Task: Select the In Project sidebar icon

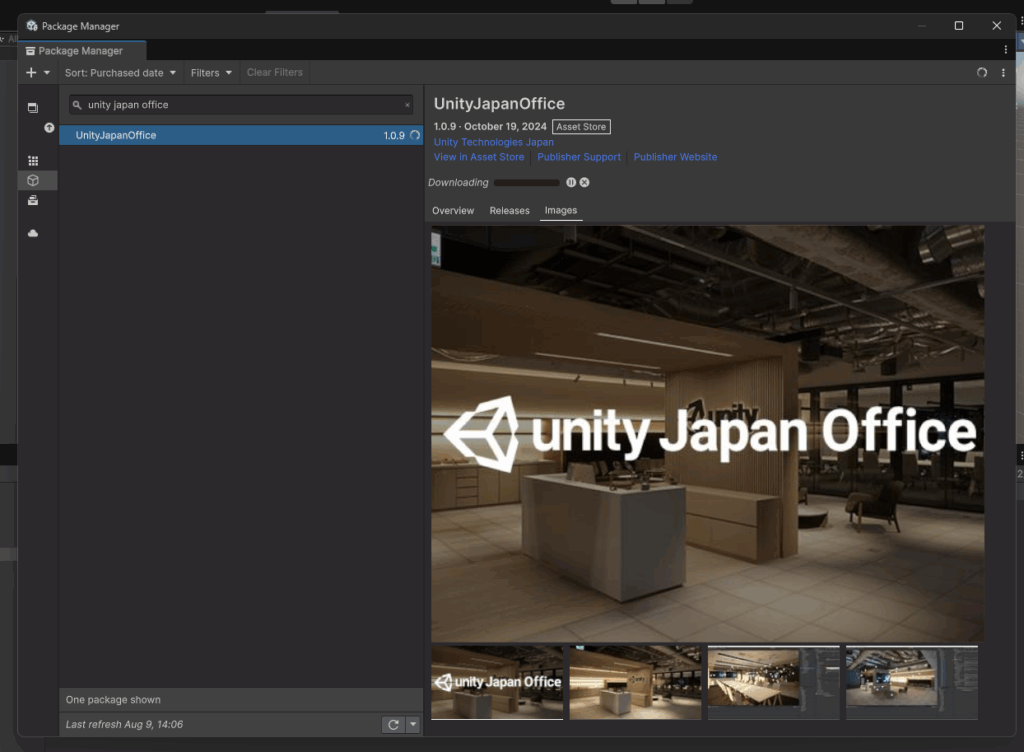Action: [x=33, y=108]
